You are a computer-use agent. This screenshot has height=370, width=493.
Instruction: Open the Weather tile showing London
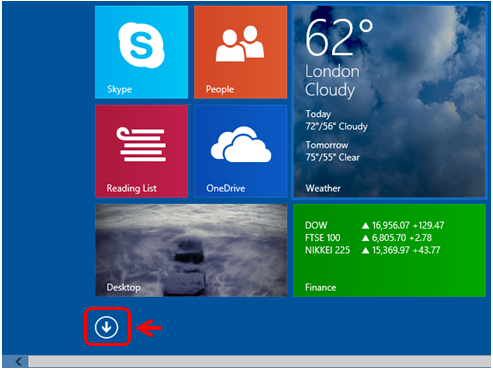click(x=389, y=102)
